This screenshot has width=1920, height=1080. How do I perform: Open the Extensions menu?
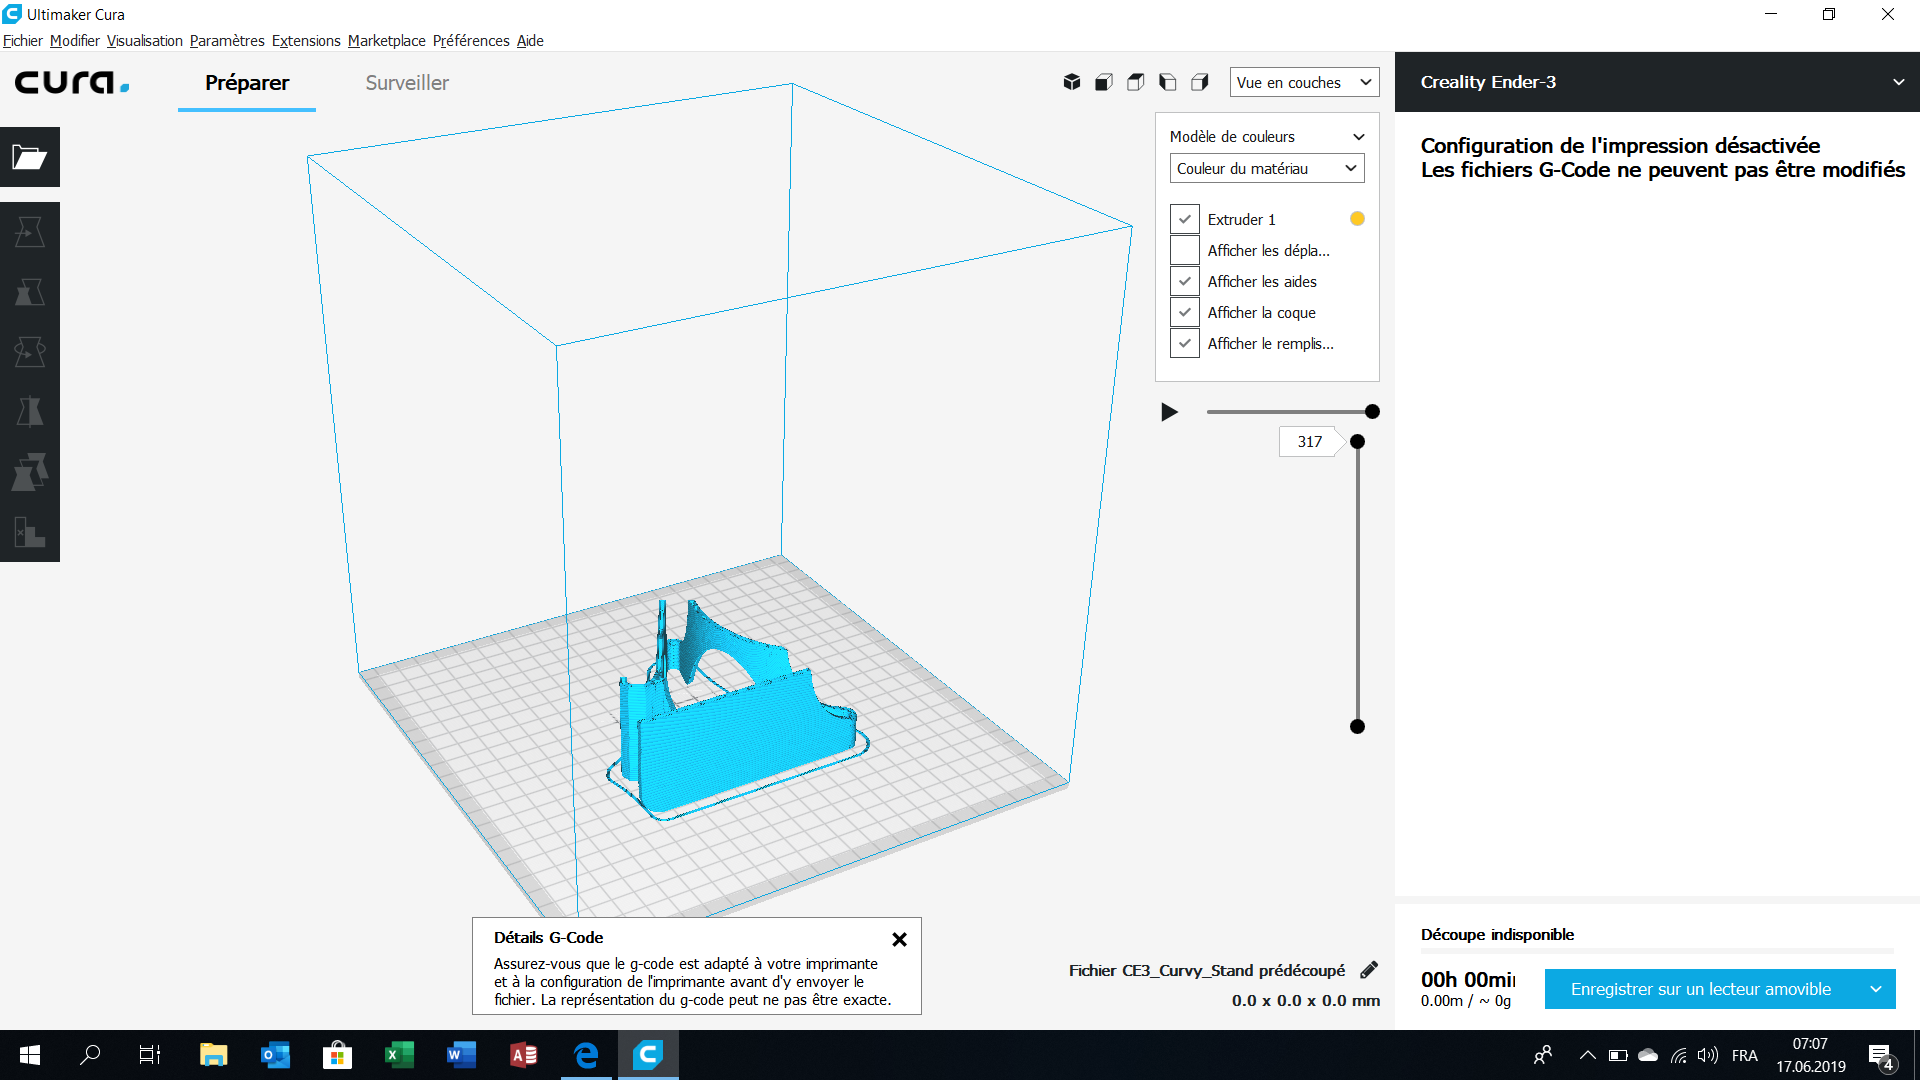coord(306,41)
